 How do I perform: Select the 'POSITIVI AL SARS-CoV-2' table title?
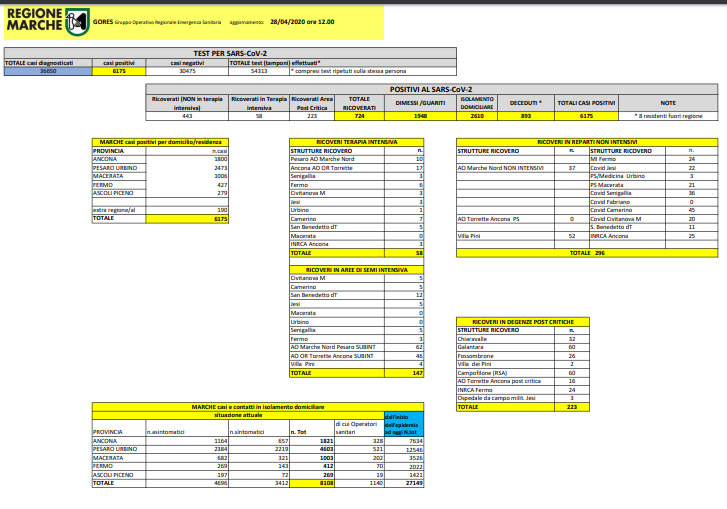click(431, 89)
